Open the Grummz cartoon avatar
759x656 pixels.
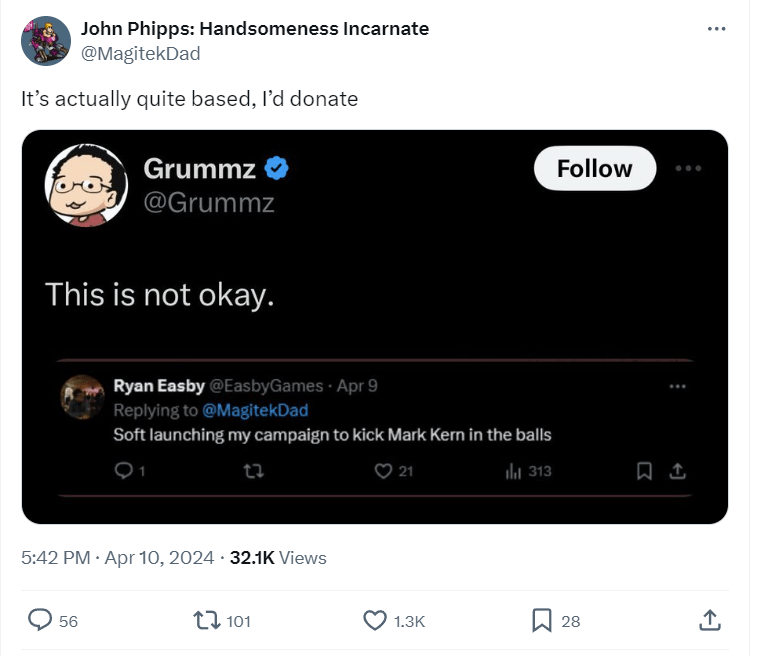pyautogui.click(x=86, y=185)
